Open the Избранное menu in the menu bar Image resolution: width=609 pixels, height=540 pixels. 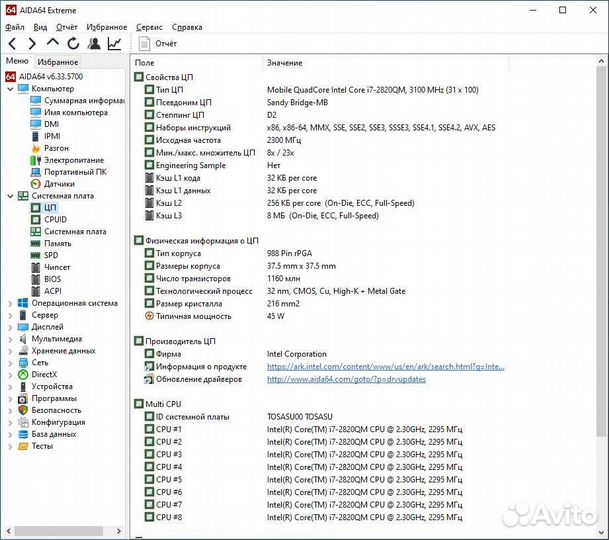tap(107, 27)
